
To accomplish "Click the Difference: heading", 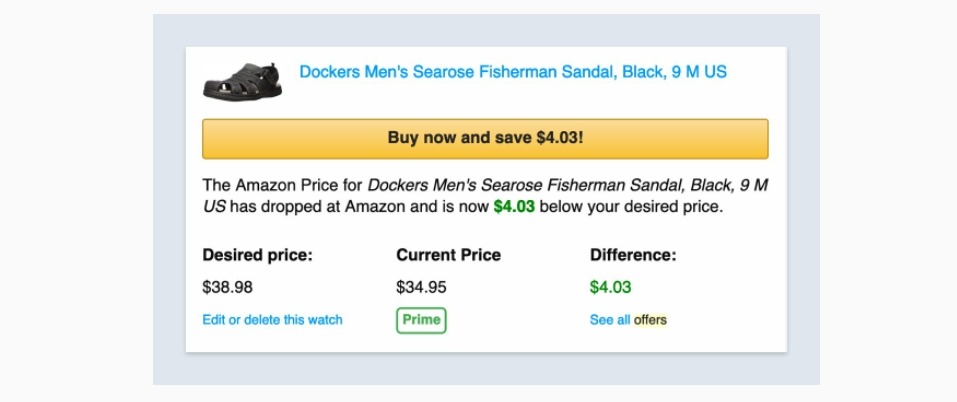I will 633,255.
